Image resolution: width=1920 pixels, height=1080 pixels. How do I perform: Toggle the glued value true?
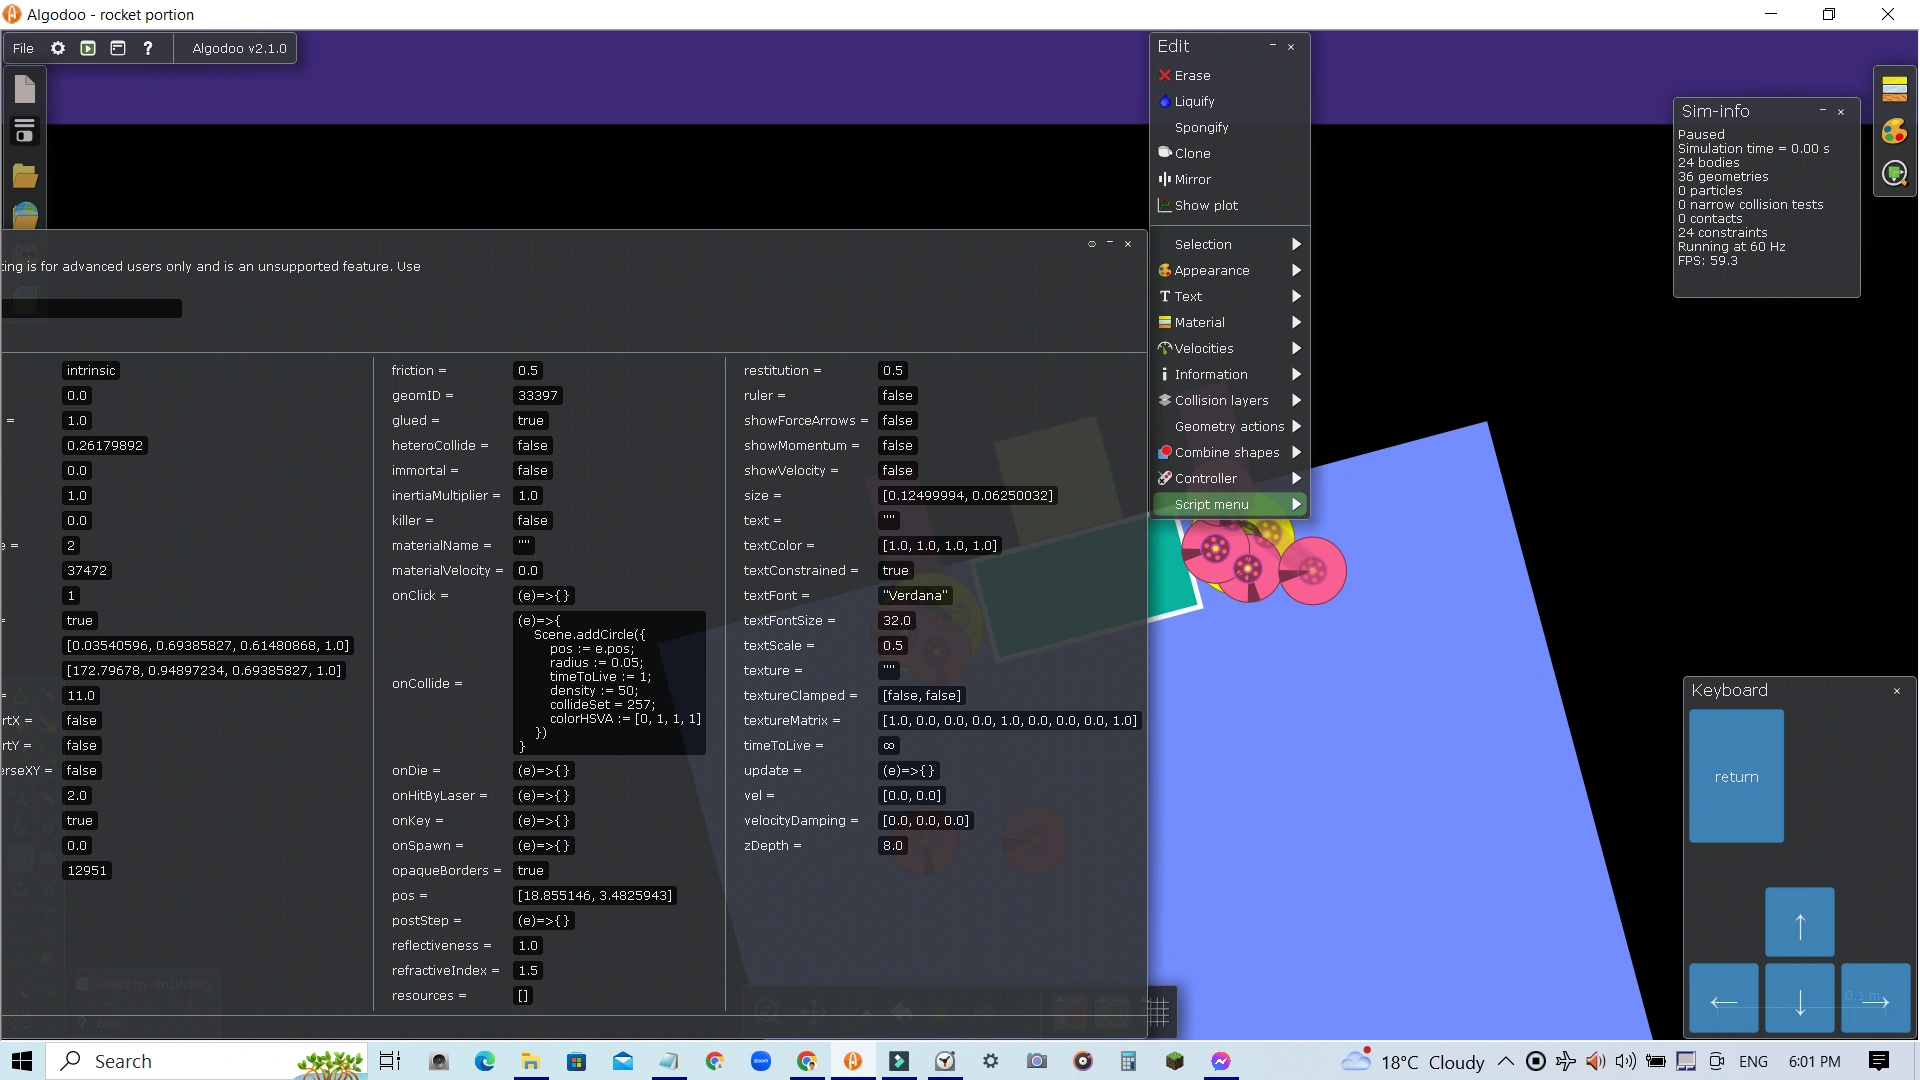tap(530, 421)
